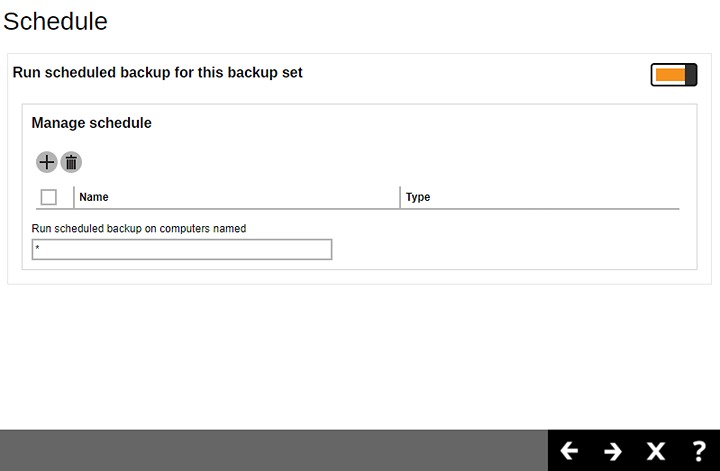Screen dimensions: 720x471
Task: Proceed with the right arrow button
Action: coord(613,451)
